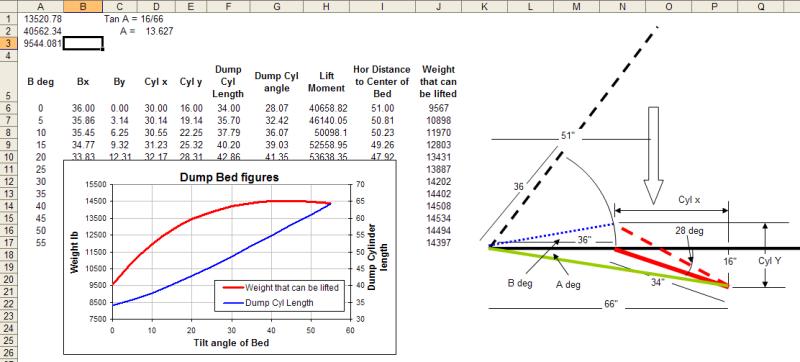Click the large down arrow shape
The width and height of the screenshot is (800, 362).
[x=653, y=156]
